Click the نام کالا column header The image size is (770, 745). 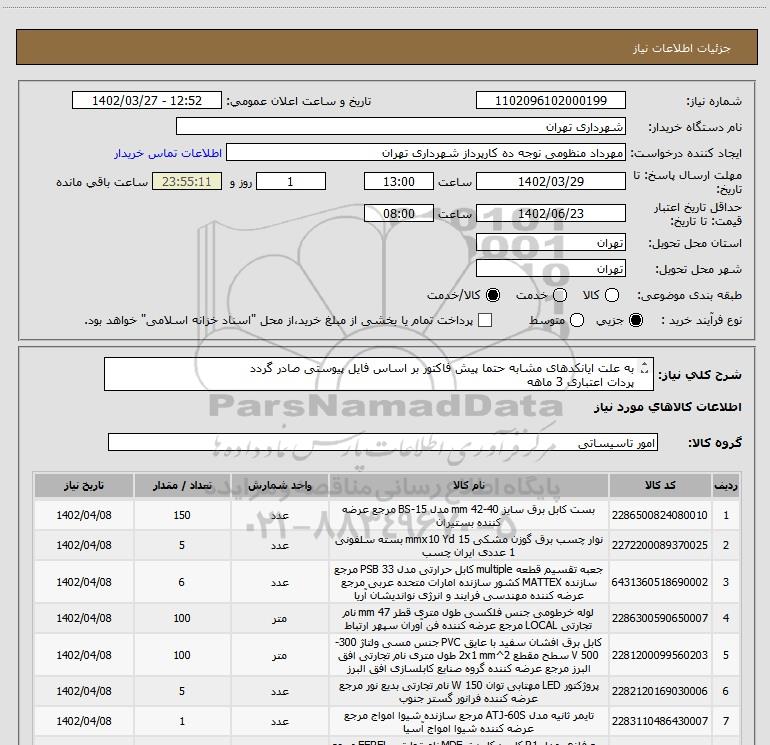(x=468, y=486)
